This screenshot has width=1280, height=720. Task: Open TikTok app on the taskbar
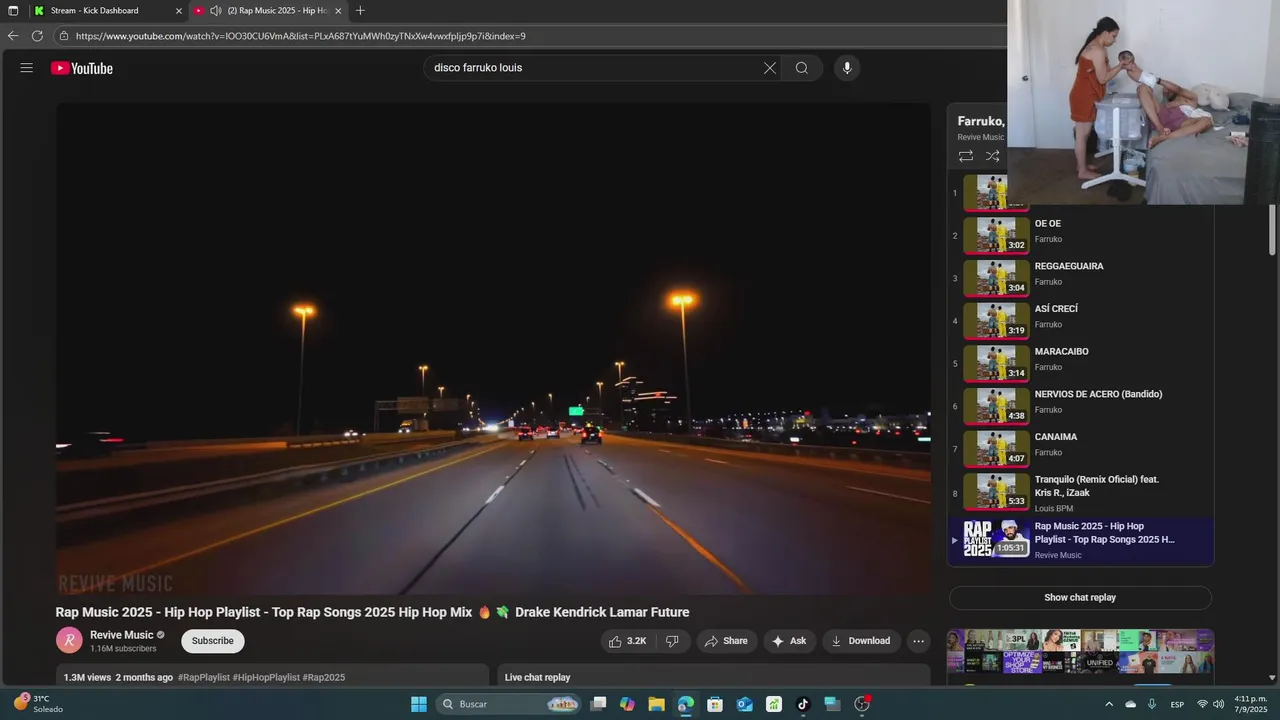coord(803,704)
